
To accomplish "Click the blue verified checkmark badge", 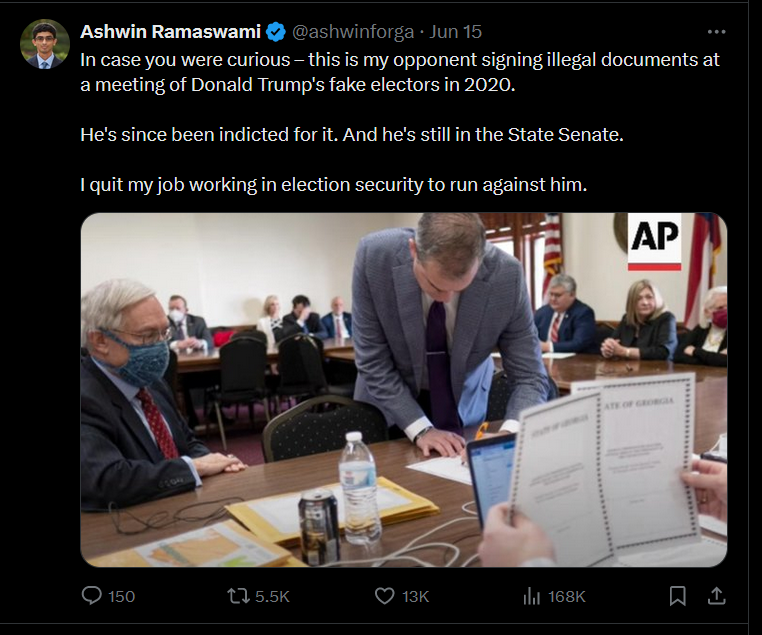I will pyautogui.click(x=277, y=31).
